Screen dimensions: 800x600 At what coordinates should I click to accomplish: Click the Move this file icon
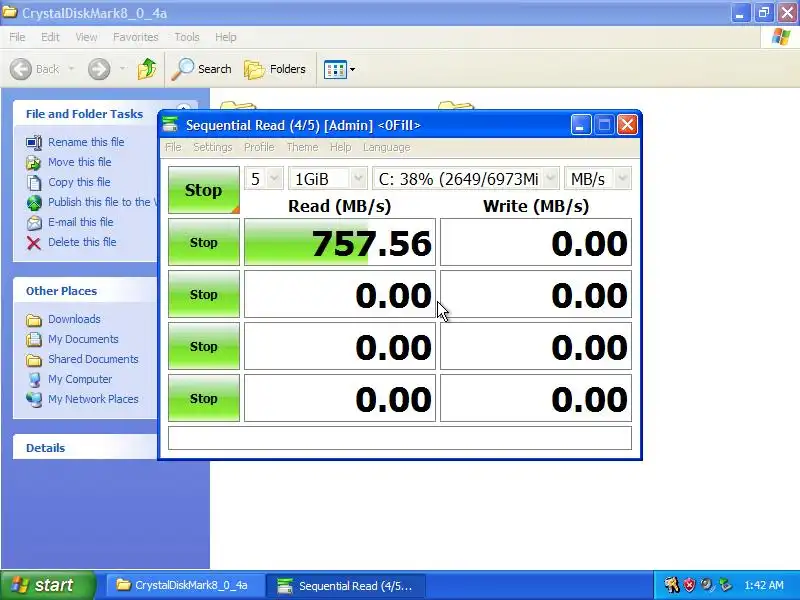[34, 162]
